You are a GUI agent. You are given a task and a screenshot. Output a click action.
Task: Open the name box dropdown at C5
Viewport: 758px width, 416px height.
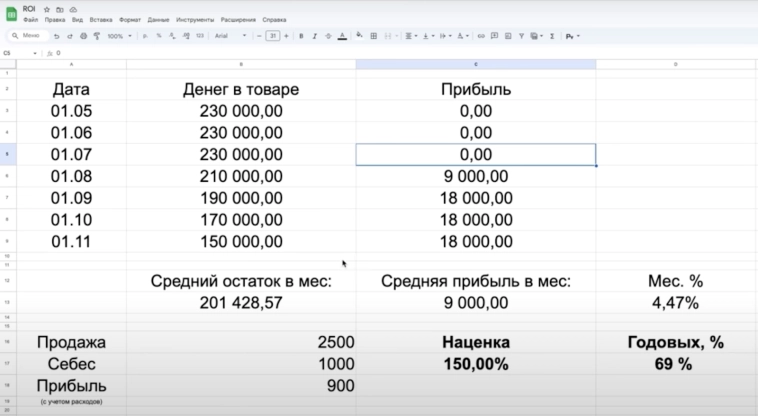click(35, 53)
